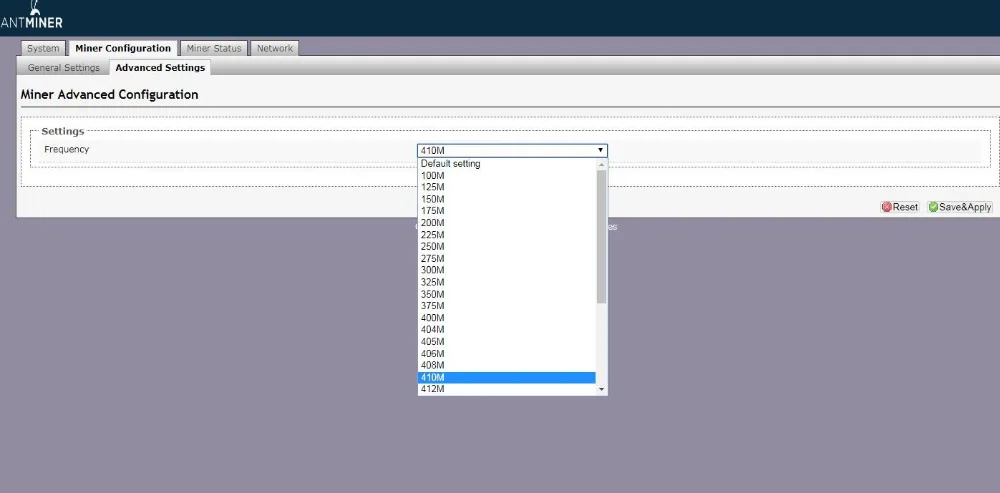Viewport: 1000px width, 493px height.
Task: Pick 375M from the list
Action: 507,305
